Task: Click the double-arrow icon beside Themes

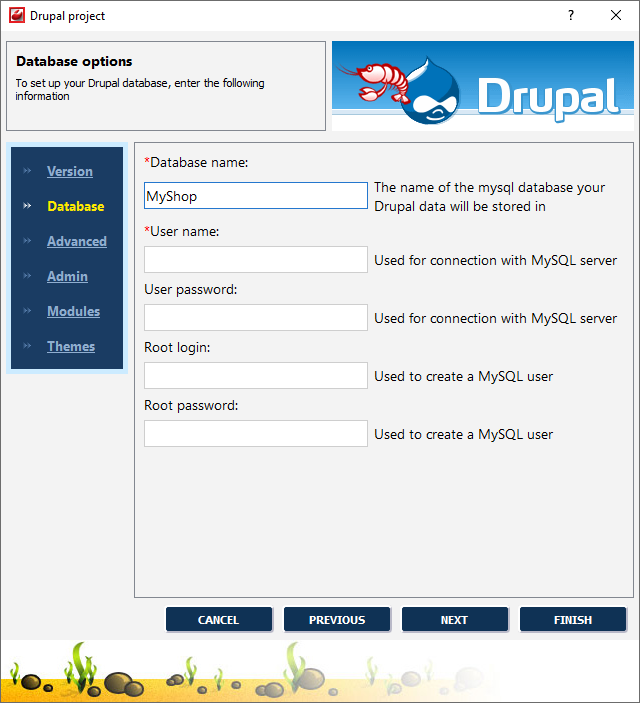Action: [x=27, y=345]
